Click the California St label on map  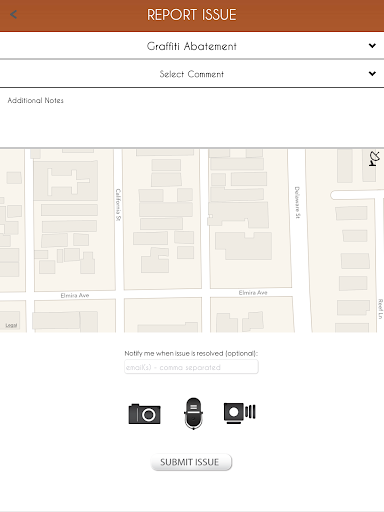click(x=118, y=205)
